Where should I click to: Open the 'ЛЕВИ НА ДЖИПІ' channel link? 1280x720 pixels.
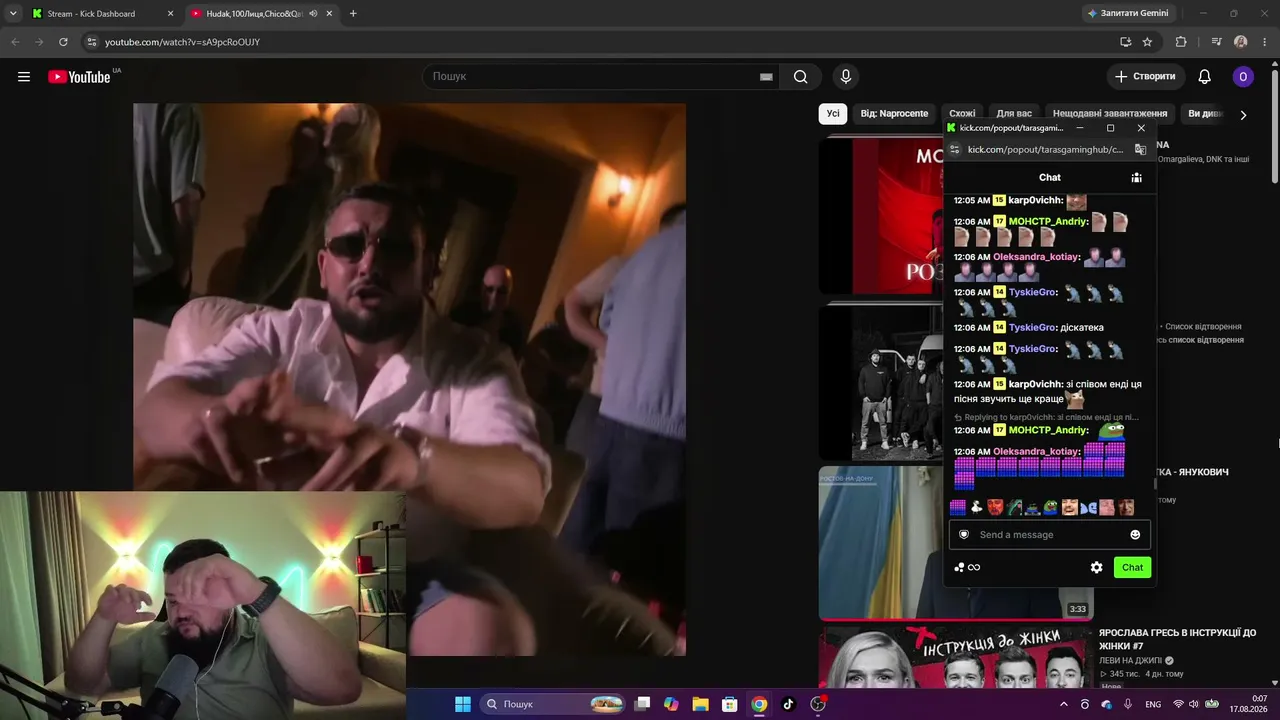point(1131,661)
